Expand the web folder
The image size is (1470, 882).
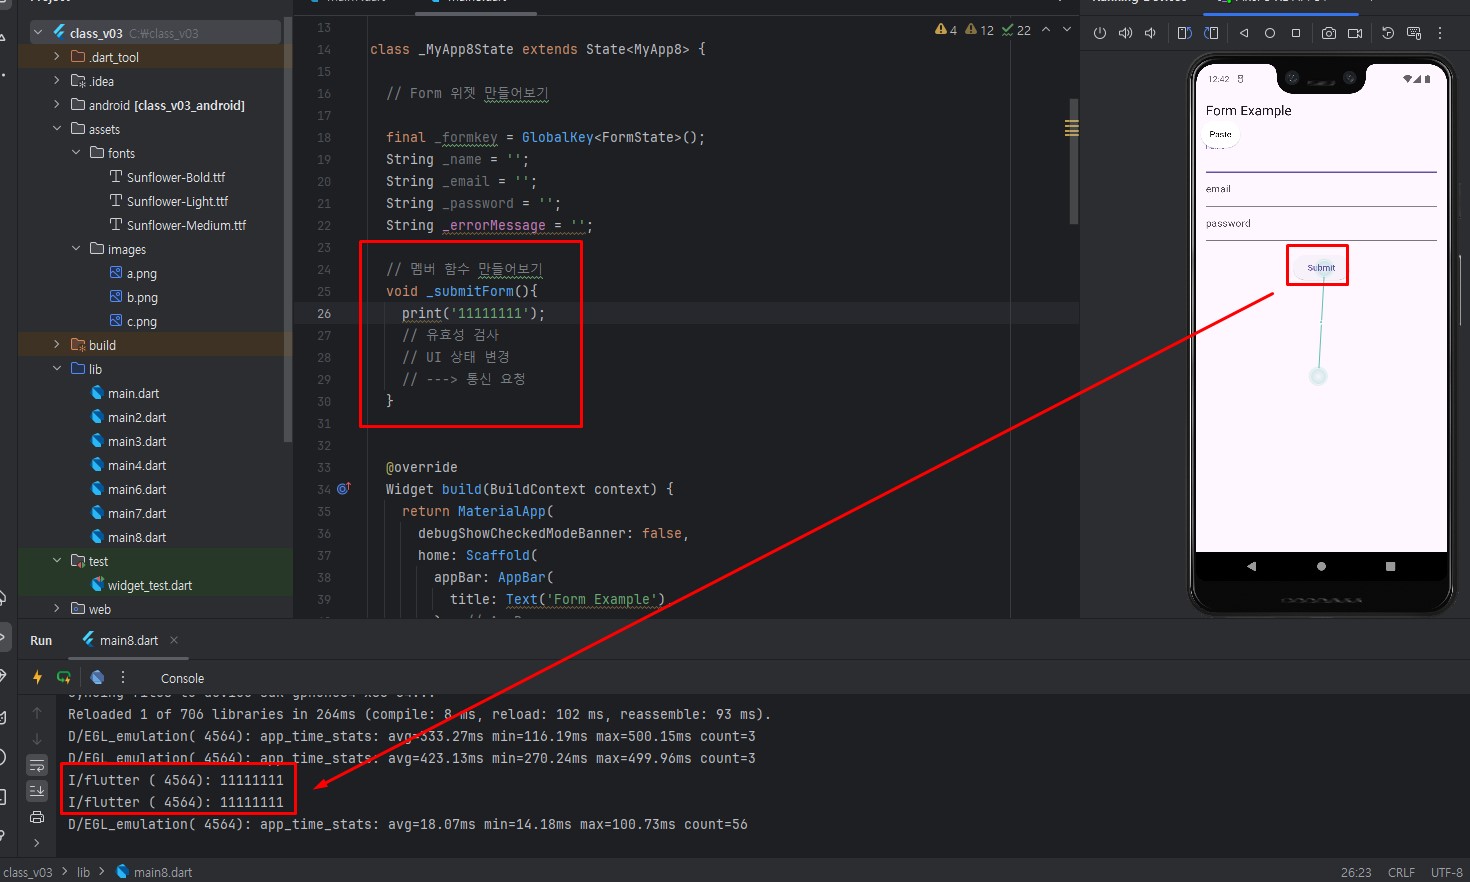(57, 609)
